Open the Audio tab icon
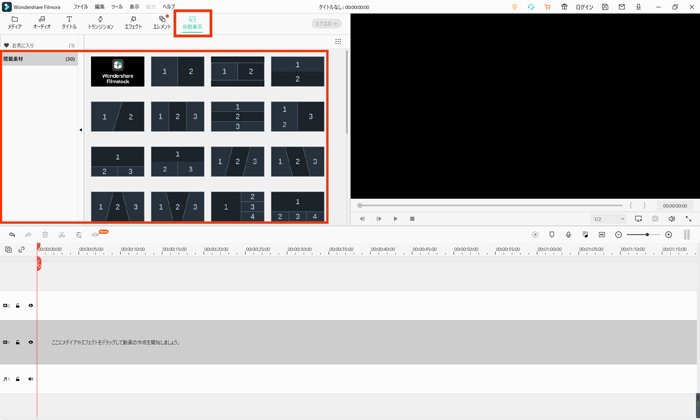Viewport: 700px width, 420px height. click(x=42, y=22)
